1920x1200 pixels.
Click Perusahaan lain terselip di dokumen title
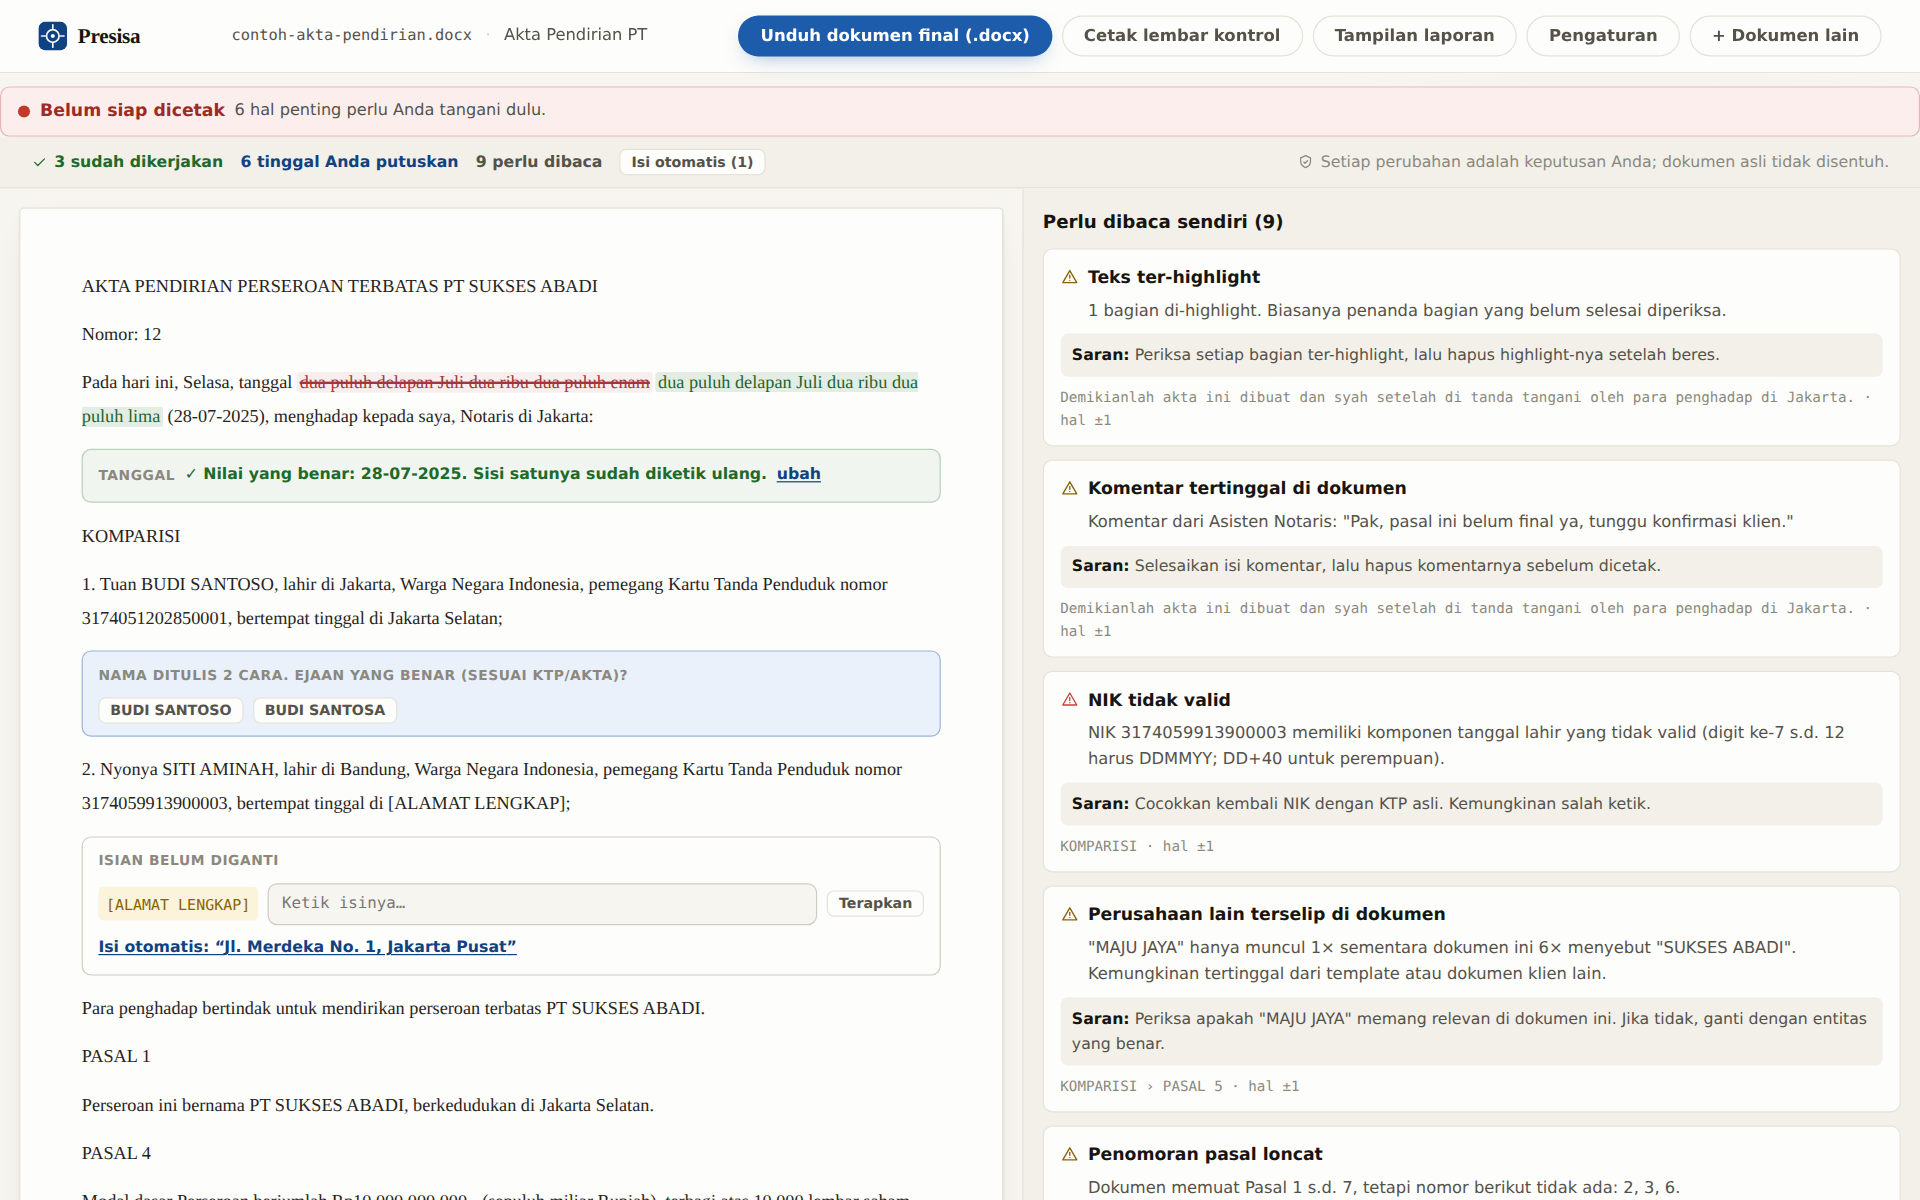(1267, 914)
